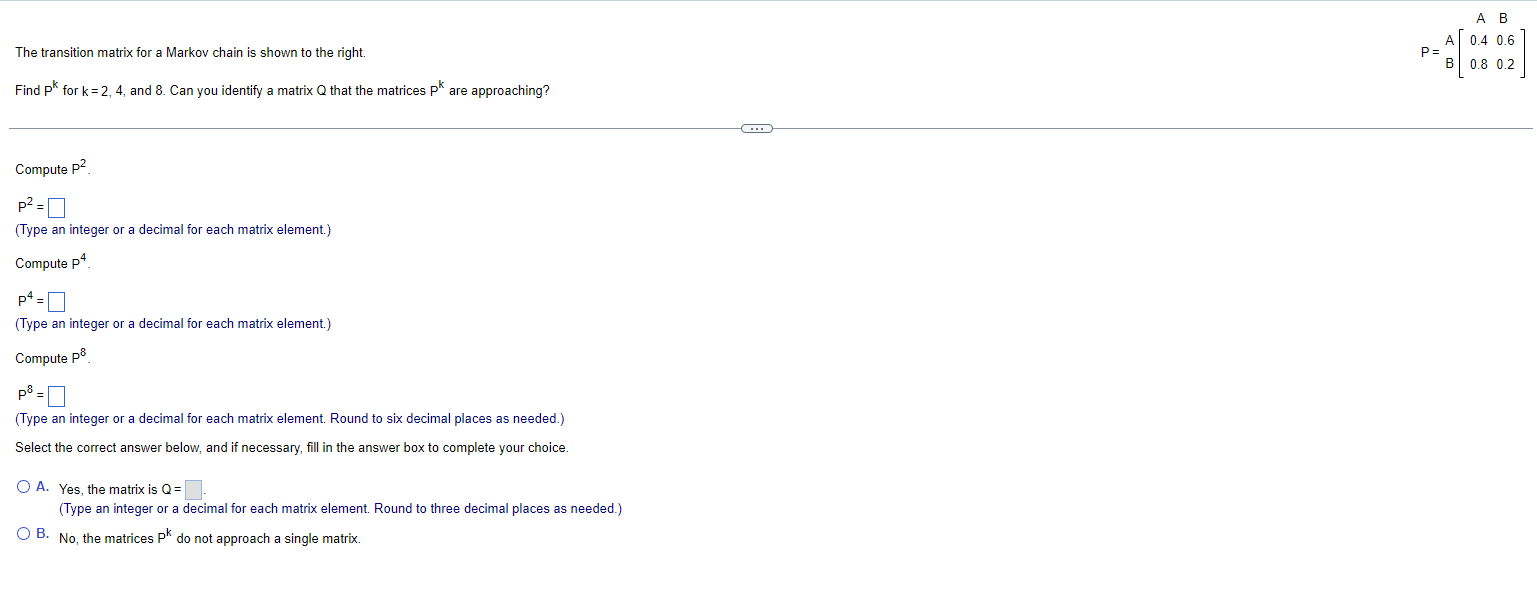Screen dimensions: 1537x602
Task: Click 'Select the correct answer below' instruction
Action: tap(292, 448)
